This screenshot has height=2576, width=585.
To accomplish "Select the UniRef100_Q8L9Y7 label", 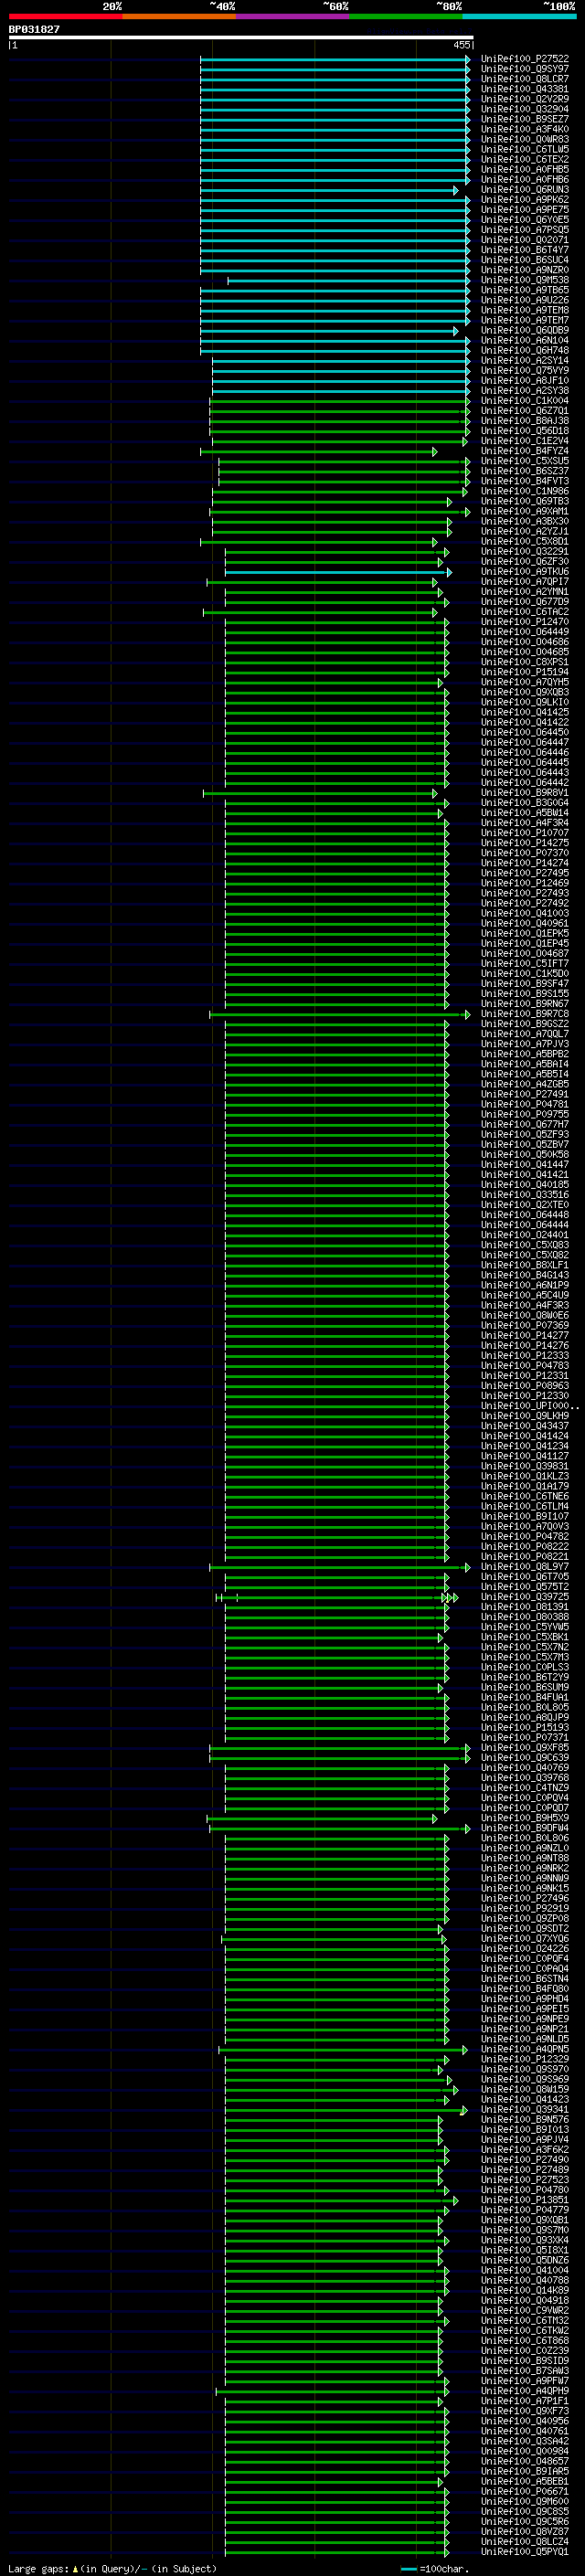I will click(x=524, y=1567).
